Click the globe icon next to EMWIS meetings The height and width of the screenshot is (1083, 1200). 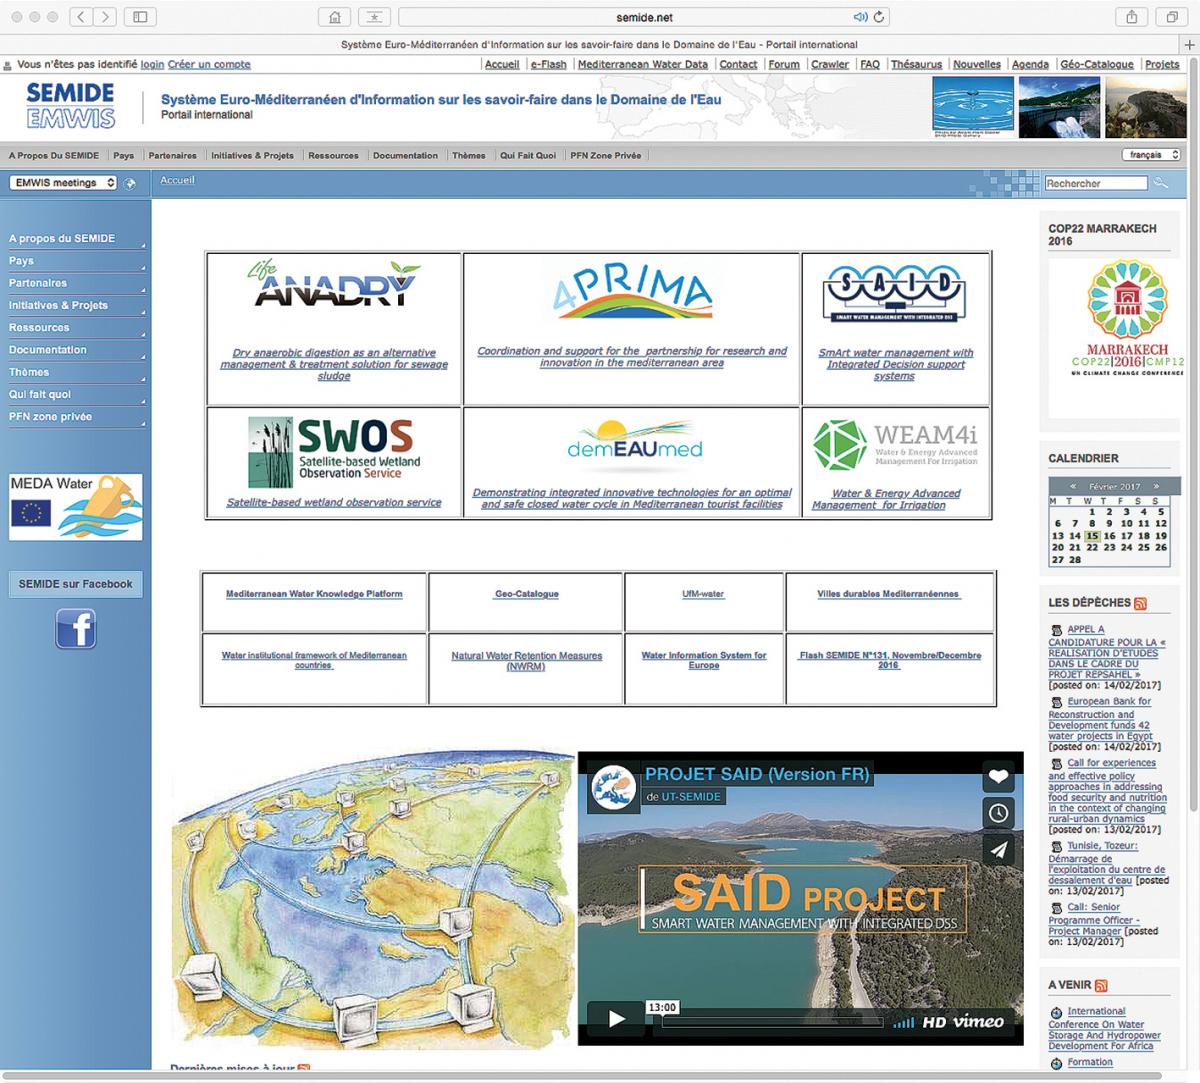coord(130,183)
